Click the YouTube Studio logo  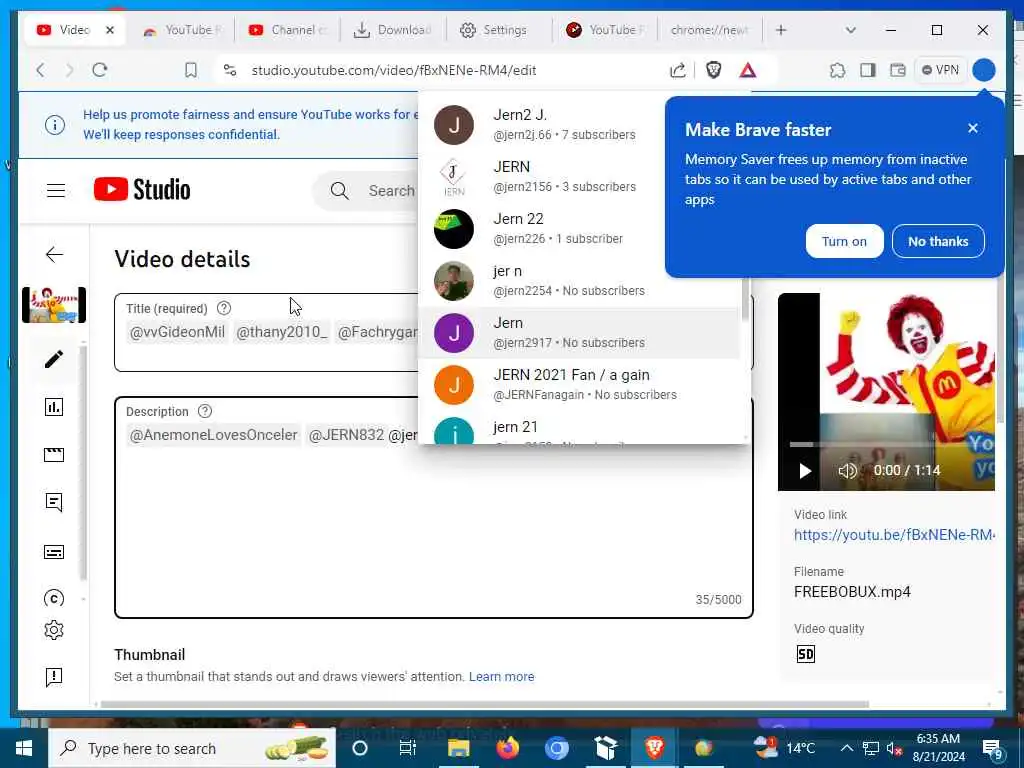142,189
